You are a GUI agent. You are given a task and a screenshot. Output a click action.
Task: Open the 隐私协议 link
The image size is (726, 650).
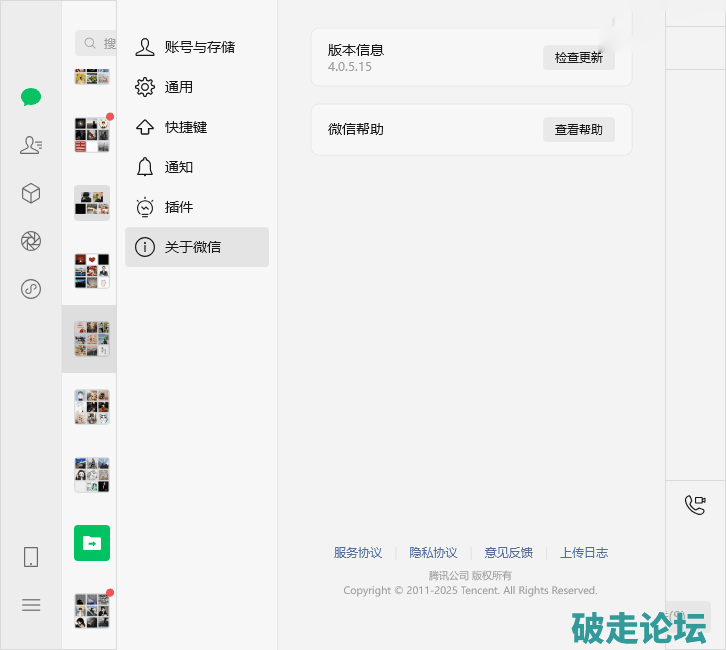[433, 553]
